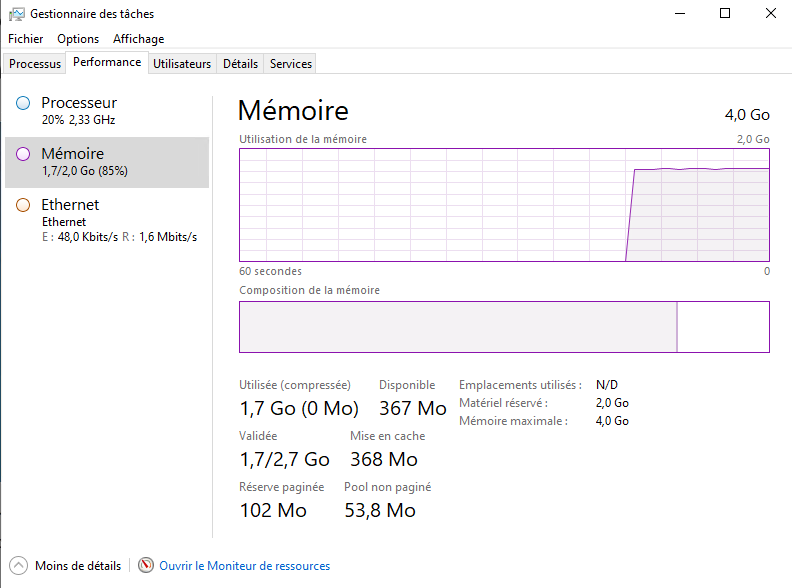Click the Task Manager title bar icon

(x=17, y=14)
